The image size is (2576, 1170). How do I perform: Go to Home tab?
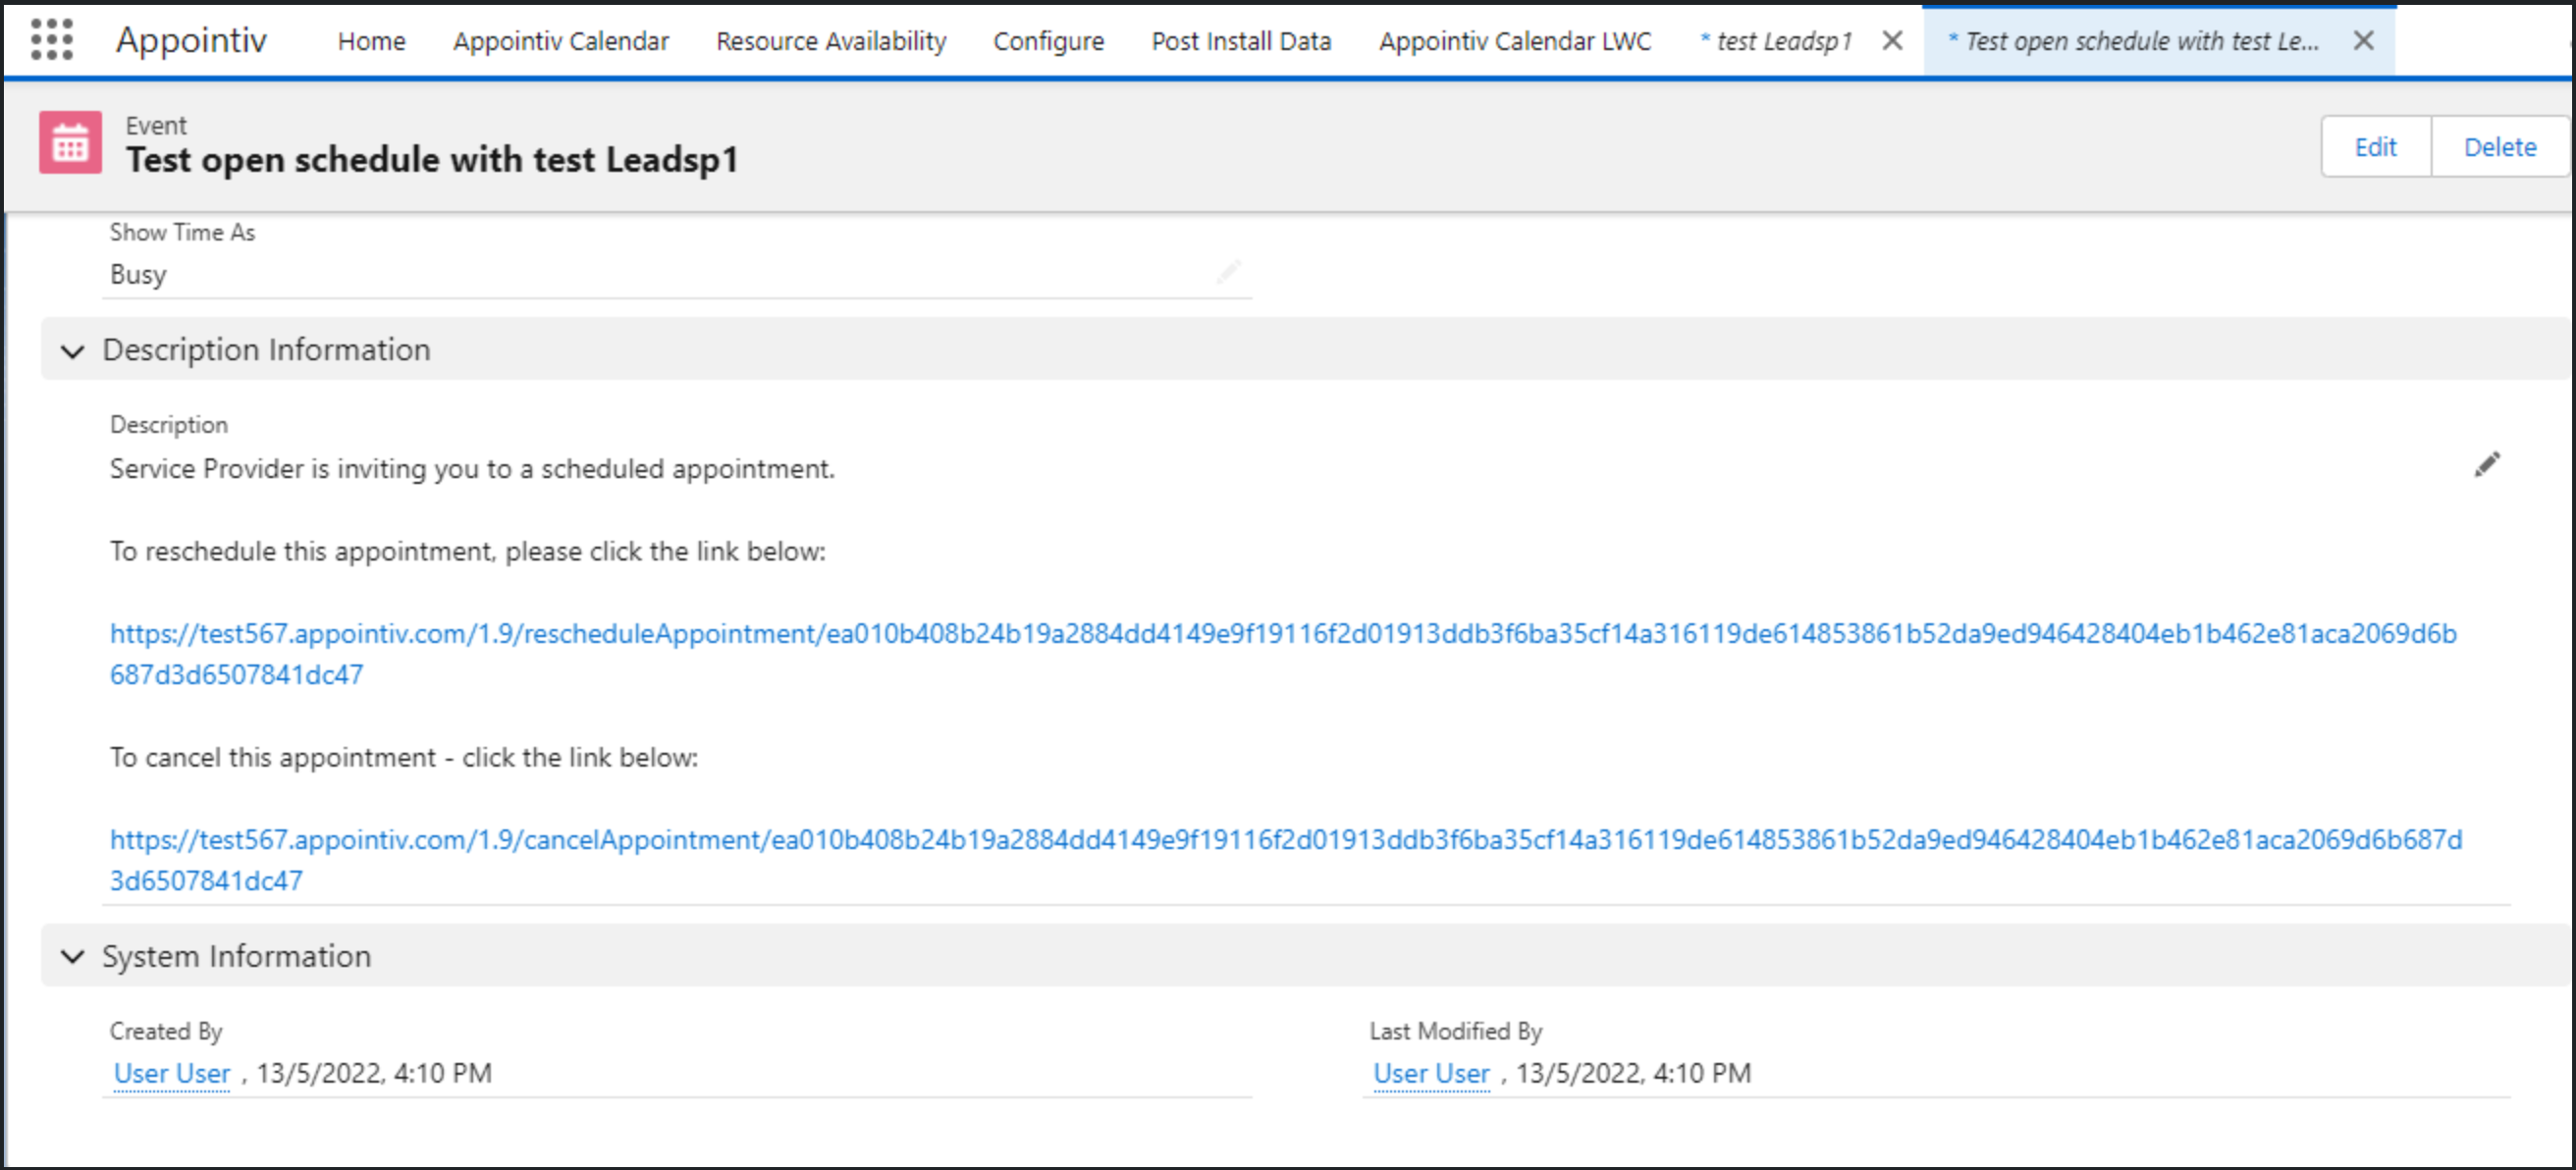tap(371, 41)
